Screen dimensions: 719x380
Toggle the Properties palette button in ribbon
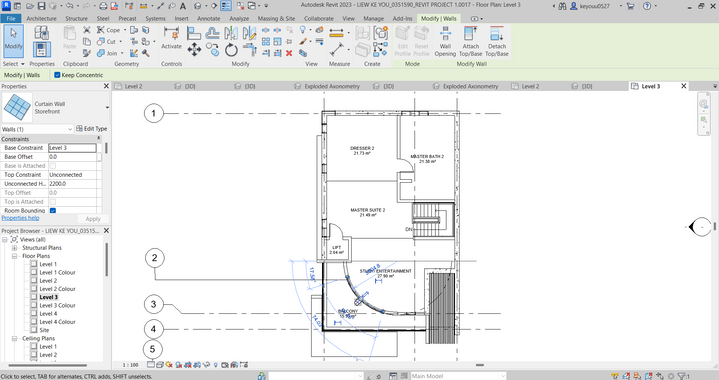[x=41, y=50]
